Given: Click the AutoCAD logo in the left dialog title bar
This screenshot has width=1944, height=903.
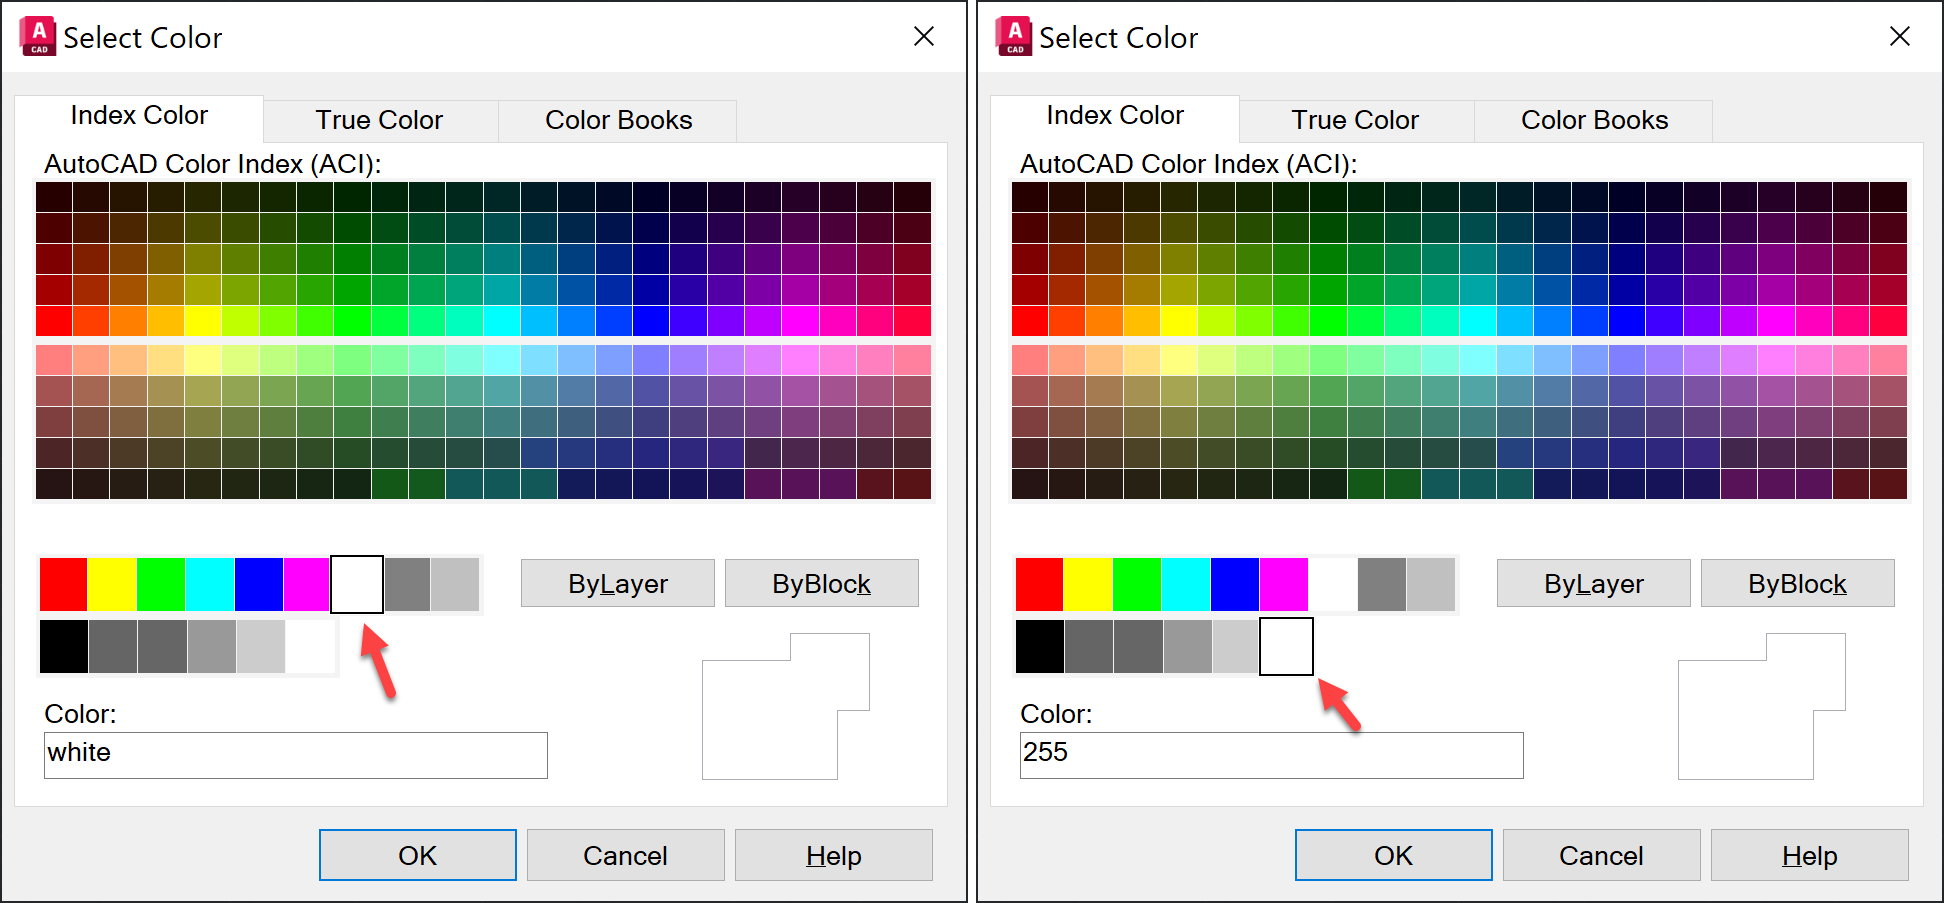Looking at the screenshot, I should (37, 35).
